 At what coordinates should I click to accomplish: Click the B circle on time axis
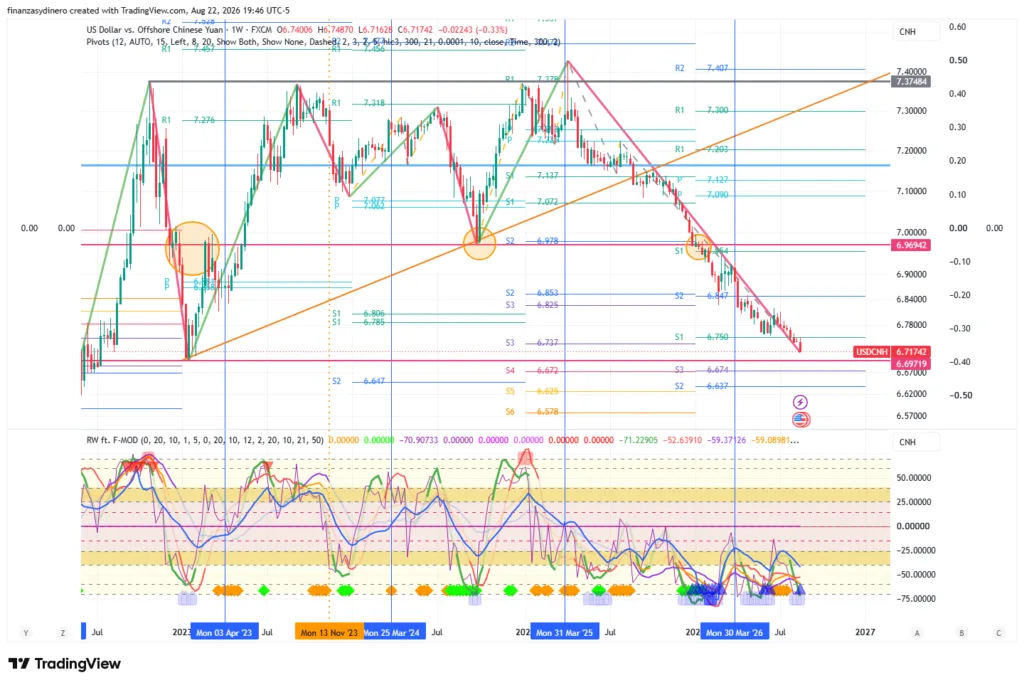pos(961,633)
